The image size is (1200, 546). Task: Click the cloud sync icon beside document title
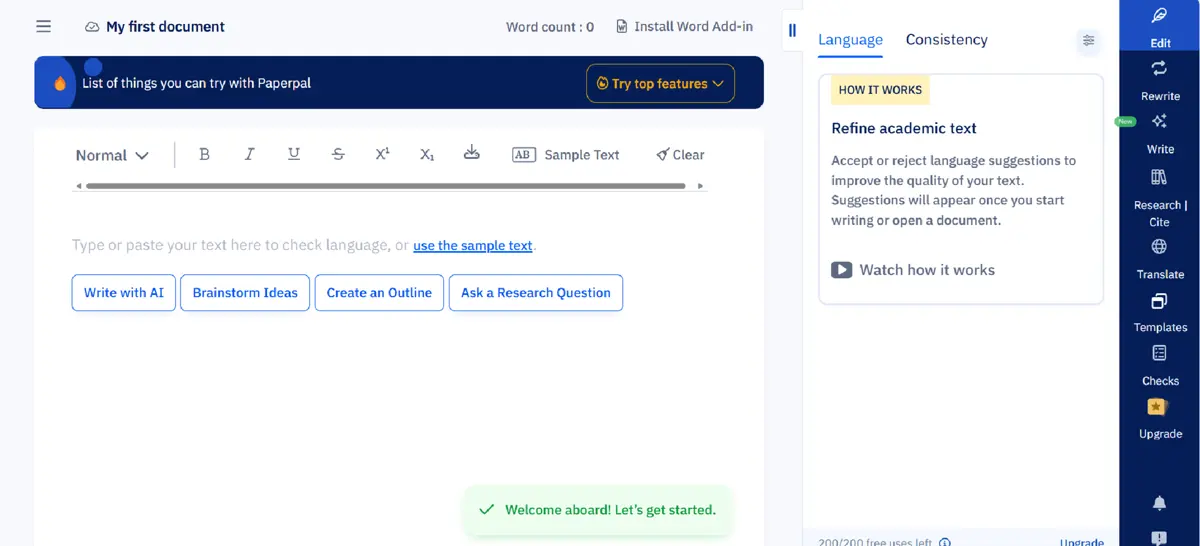click(x=92, y=27)
